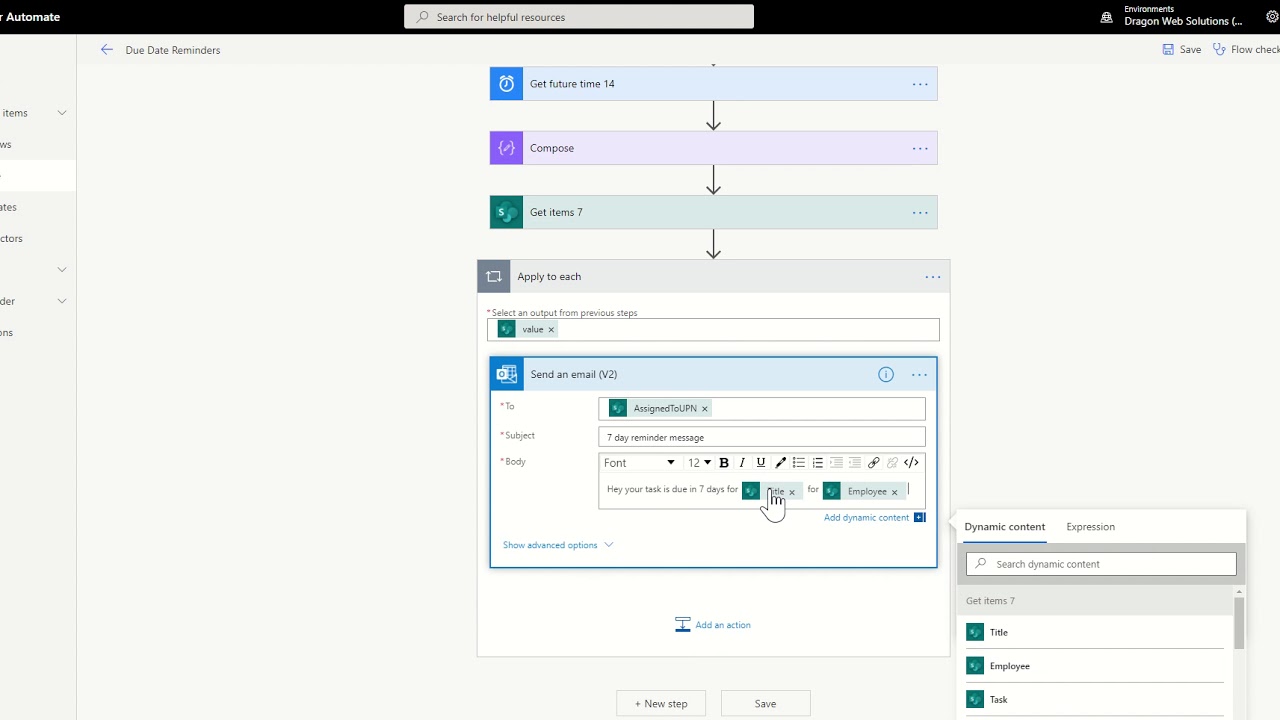This screenshot has width=1280, height=720.
Task: Insert a hyperlink in the email body
Action: [873, 462]
